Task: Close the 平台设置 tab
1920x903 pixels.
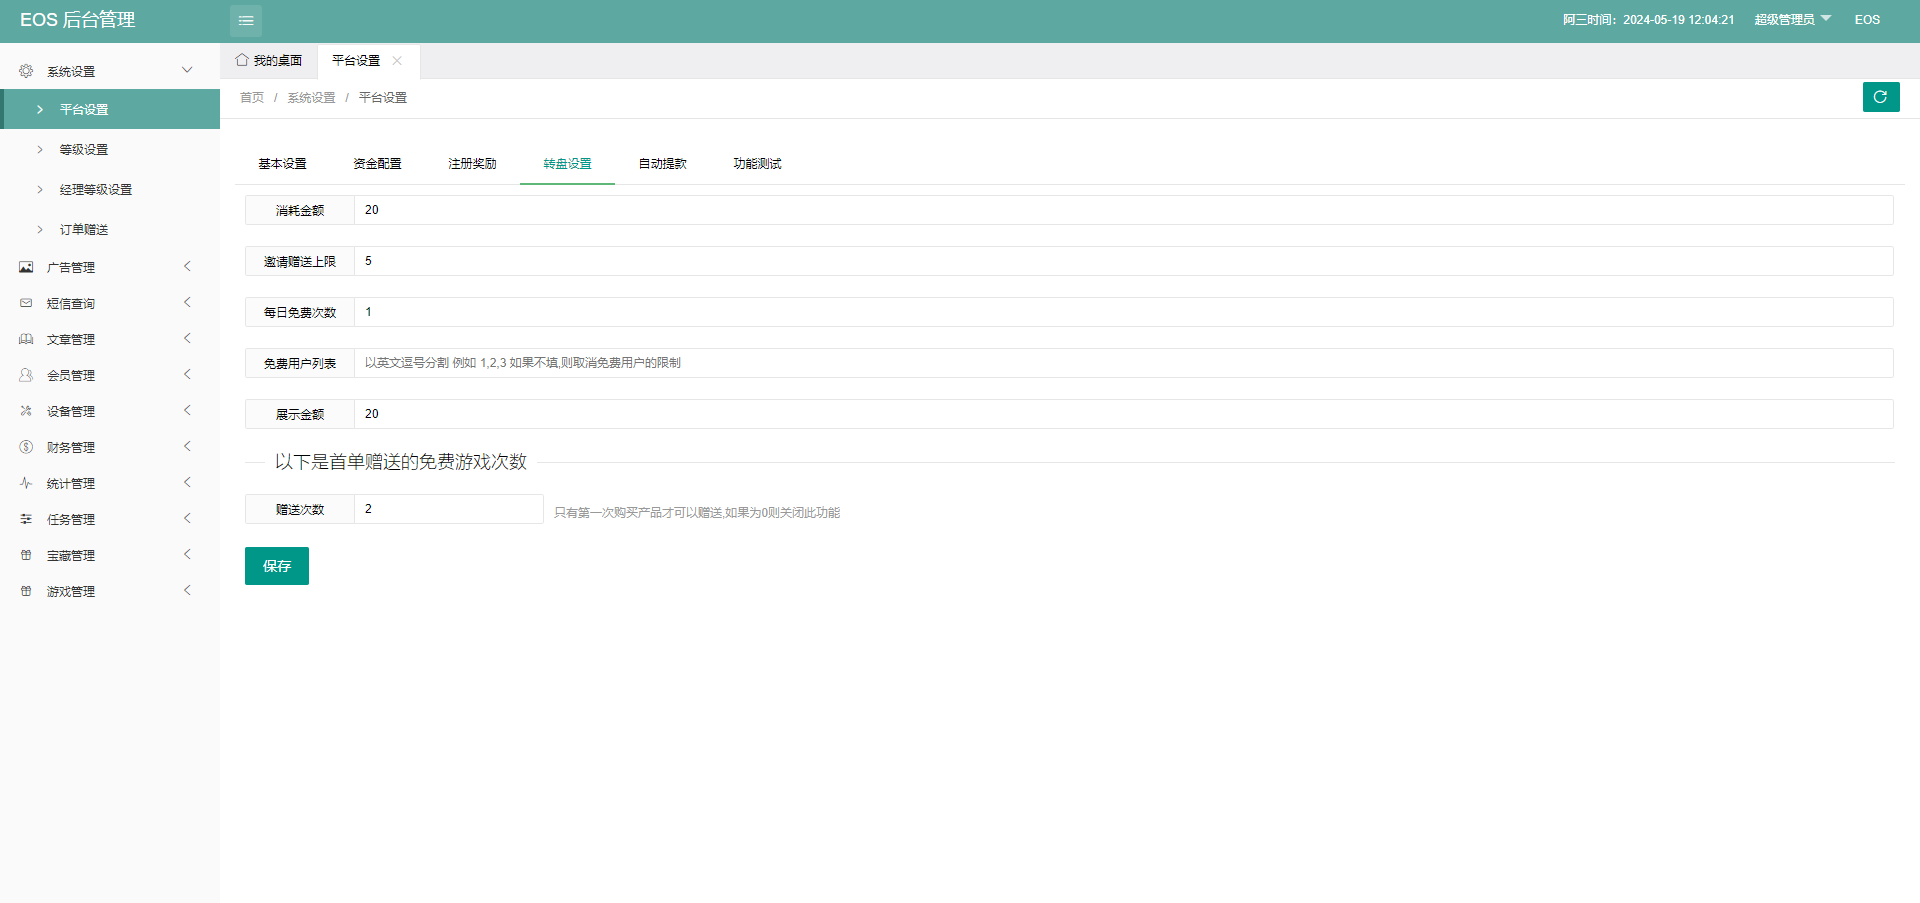Action: (x=397, y=61)
